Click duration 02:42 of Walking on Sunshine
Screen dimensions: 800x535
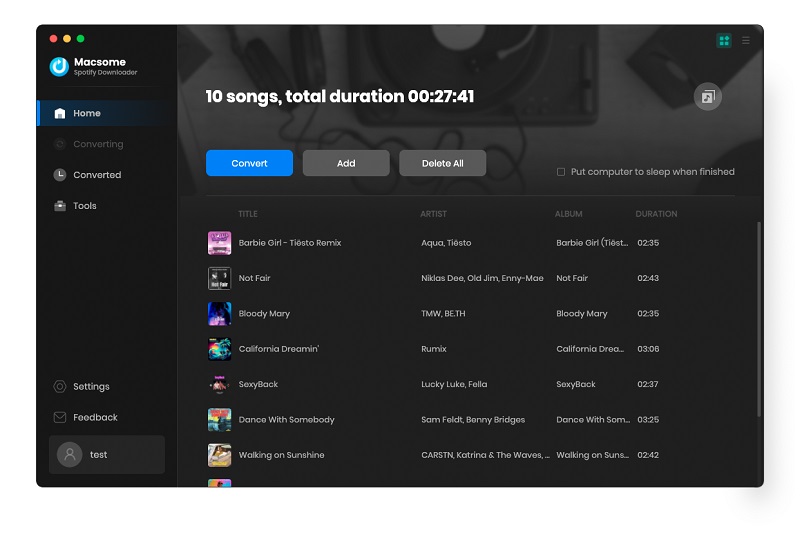click(648, 455)
